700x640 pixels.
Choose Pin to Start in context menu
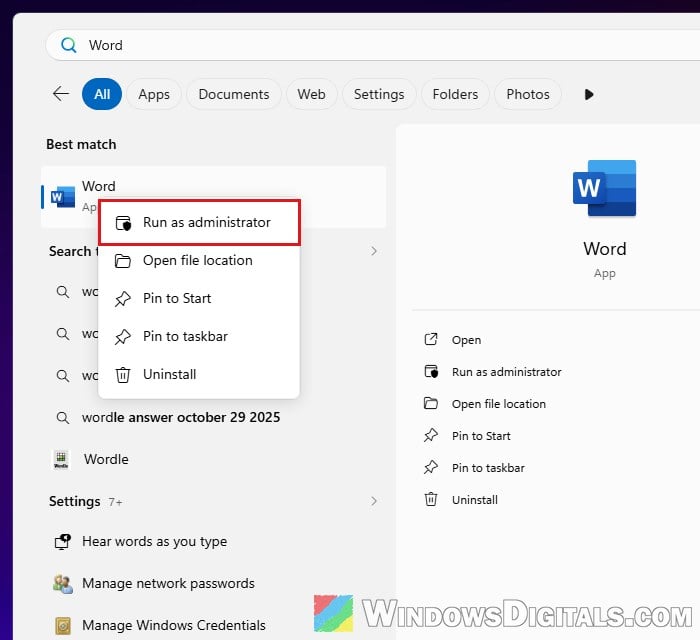pyautogui.click(x=200, y=298)
